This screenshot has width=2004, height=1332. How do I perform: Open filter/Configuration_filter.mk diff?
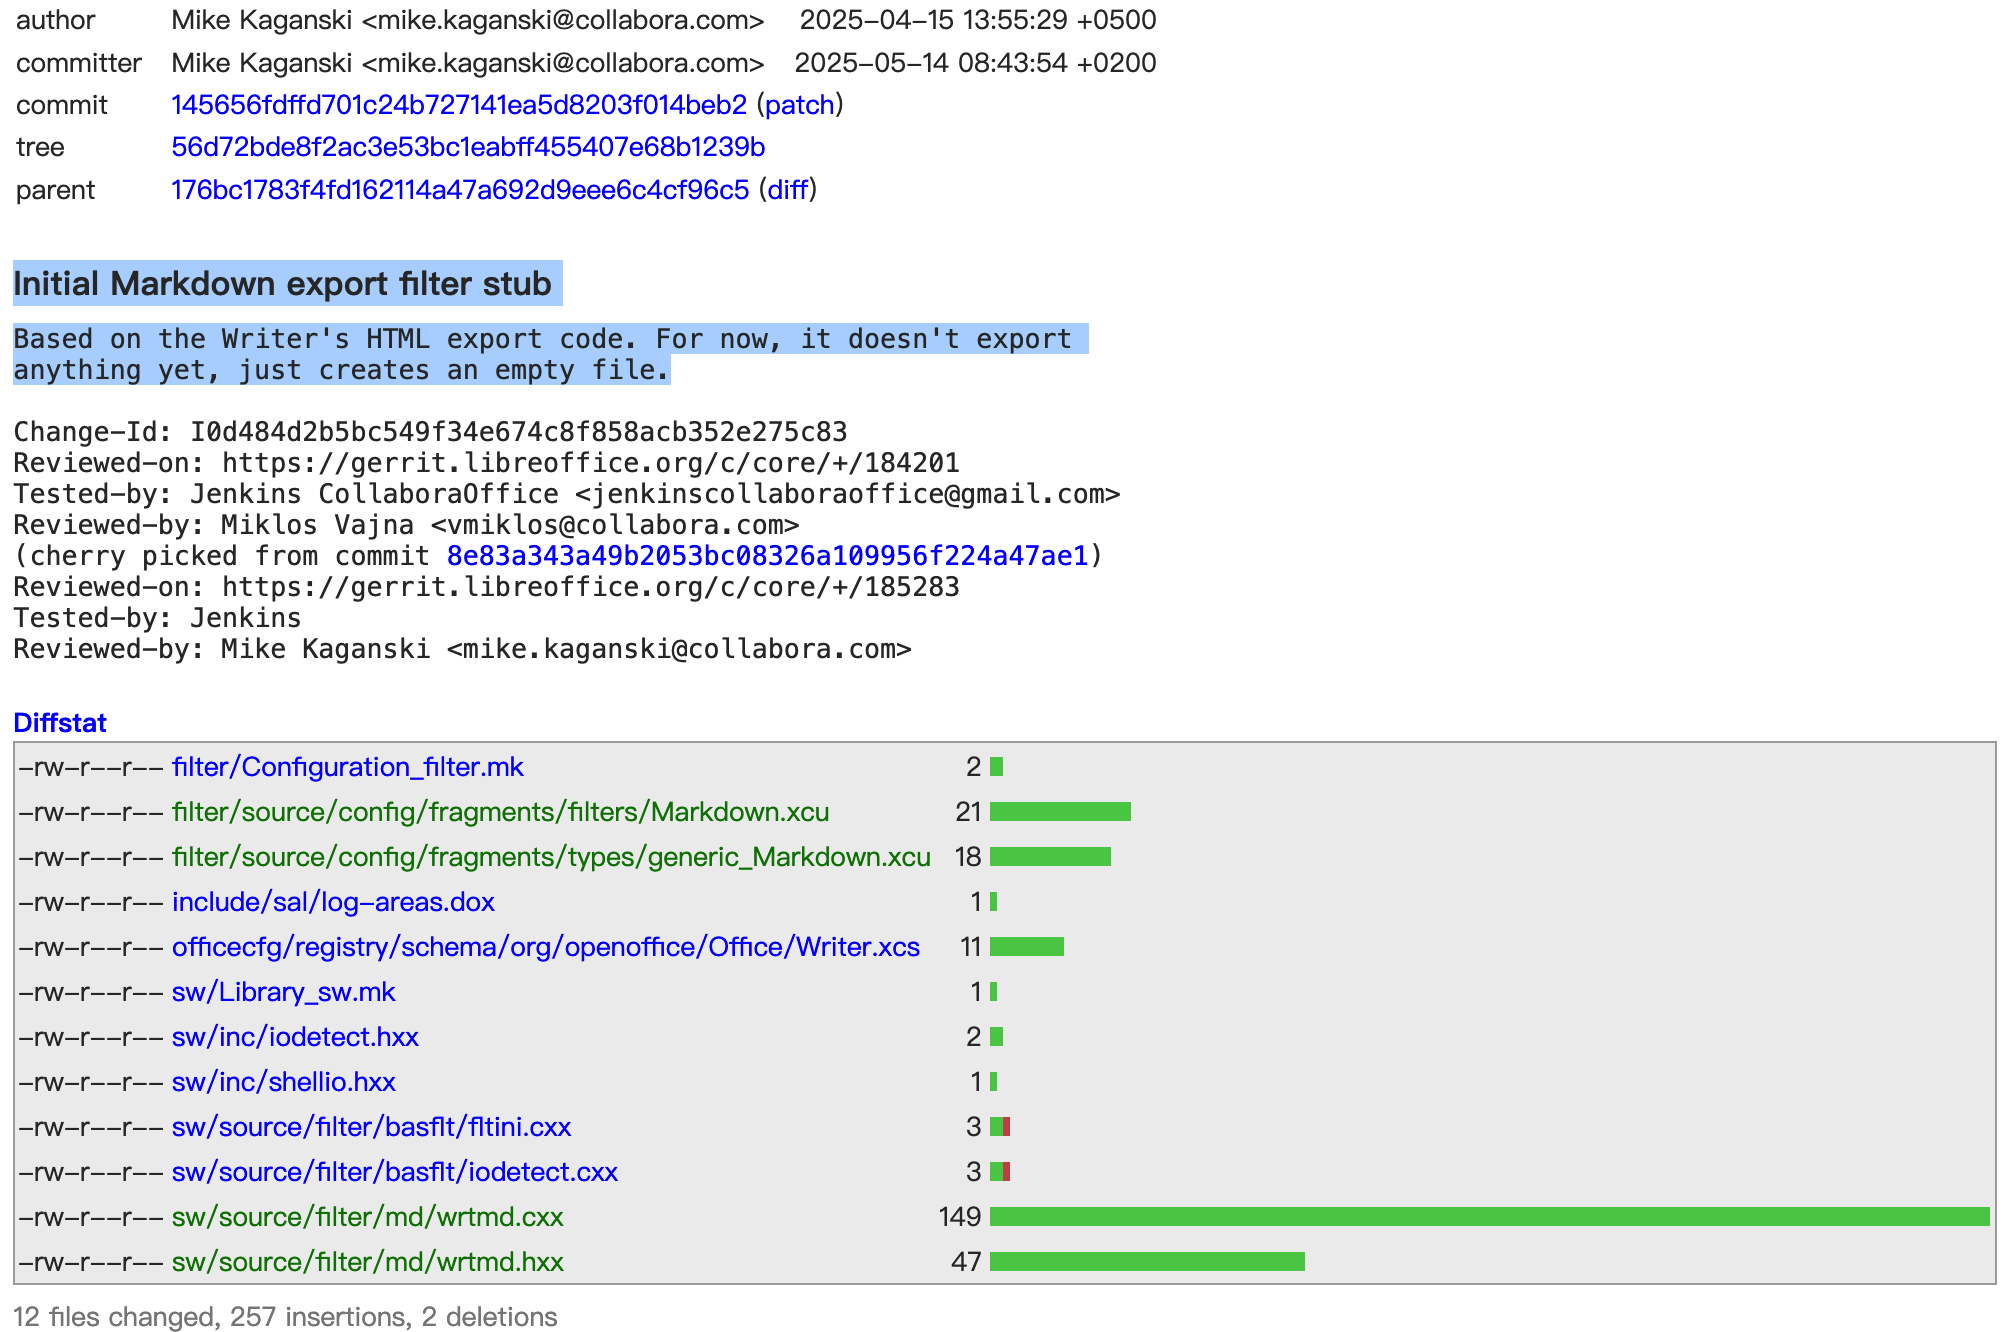pos(347,767)
